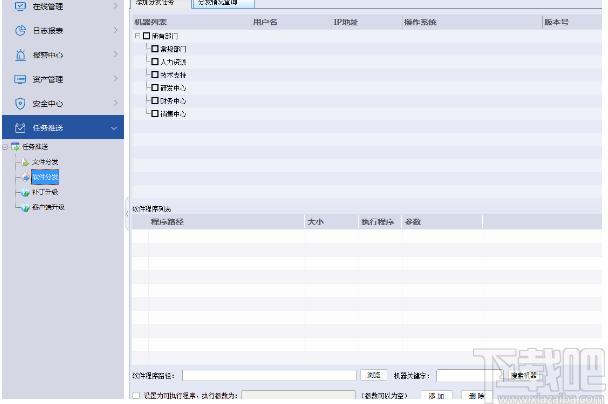Expand the 报警中心 chevron

(116, 54)
